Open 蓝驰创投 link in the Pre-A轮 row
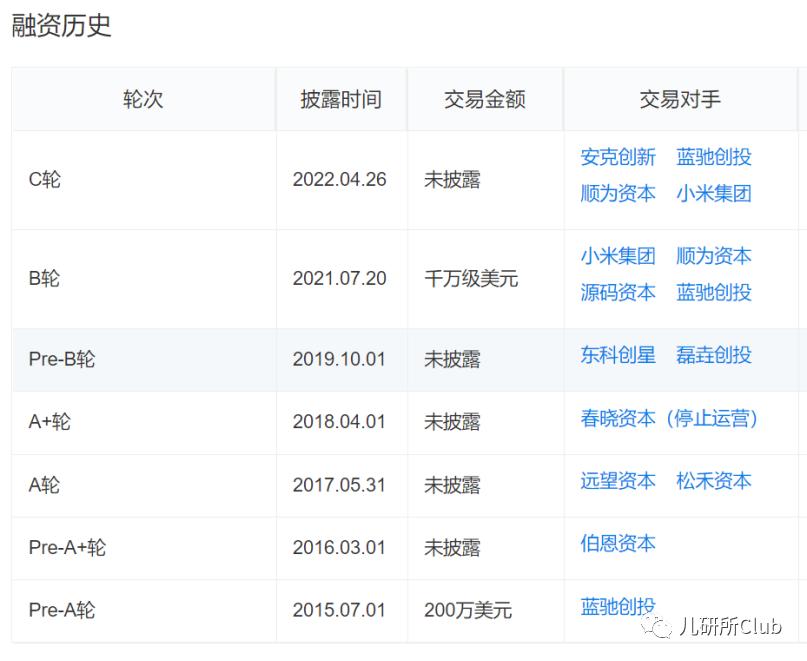 (x=618, y=606)
